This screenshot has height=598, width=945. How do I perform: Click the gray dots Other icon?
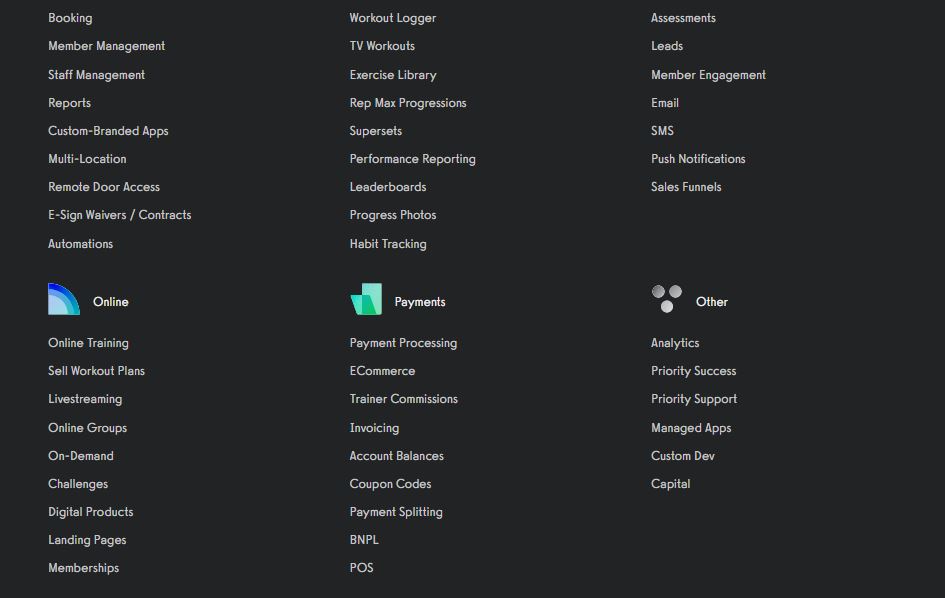(667, 298)
